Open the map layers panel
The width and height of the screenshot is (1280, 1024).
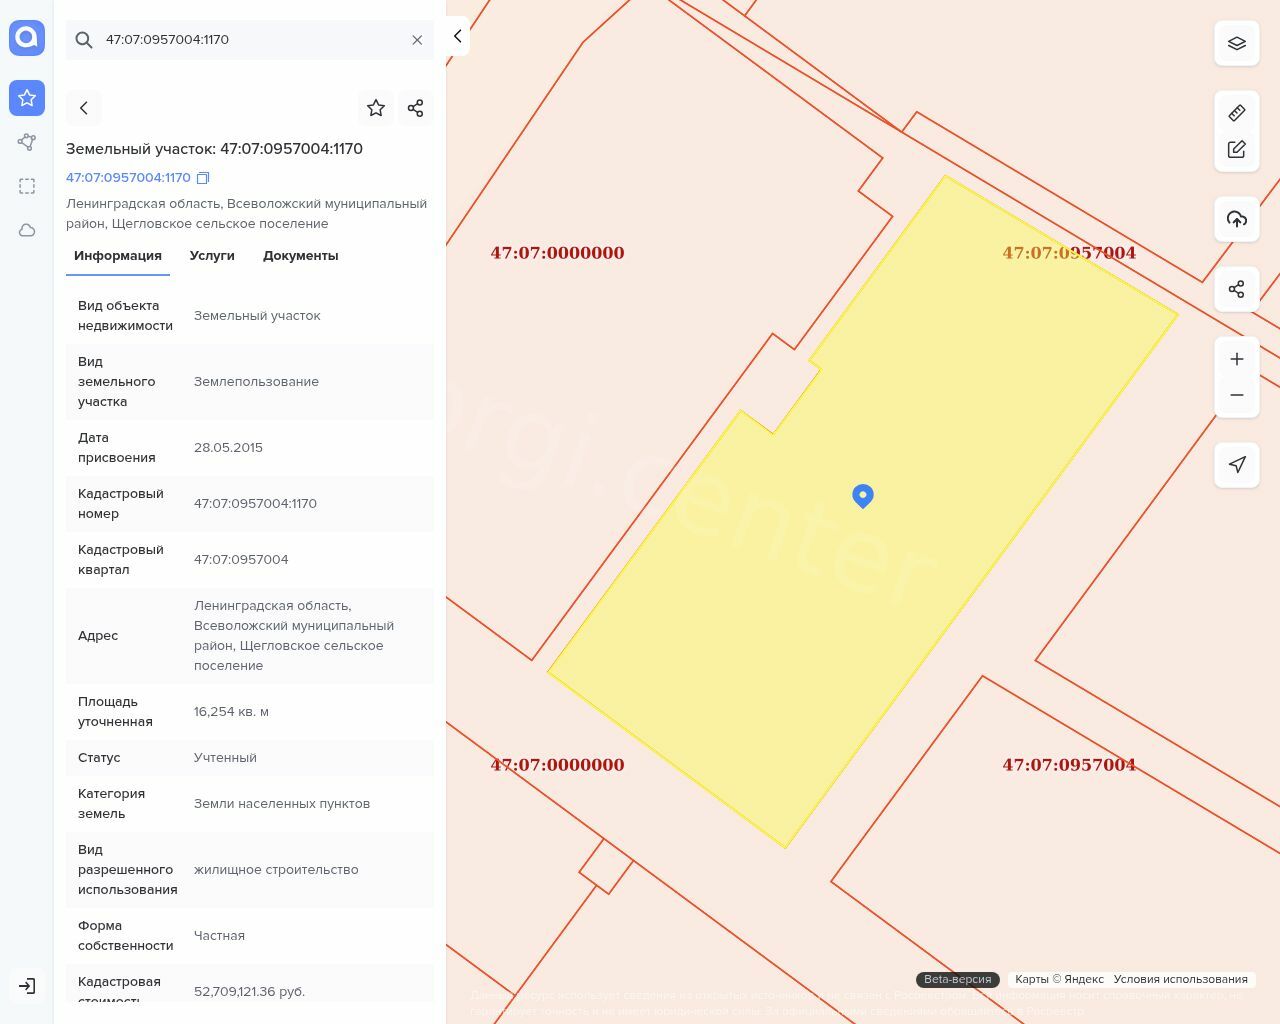[x=1237, y=43]
